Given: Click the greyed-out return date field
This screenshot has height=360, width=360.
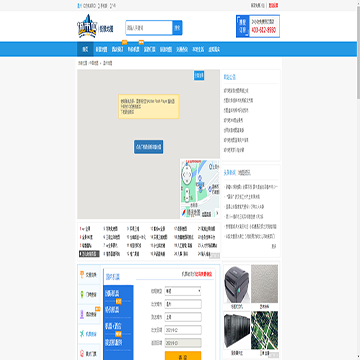Looking at the screenshot, I should pos(183,343).
